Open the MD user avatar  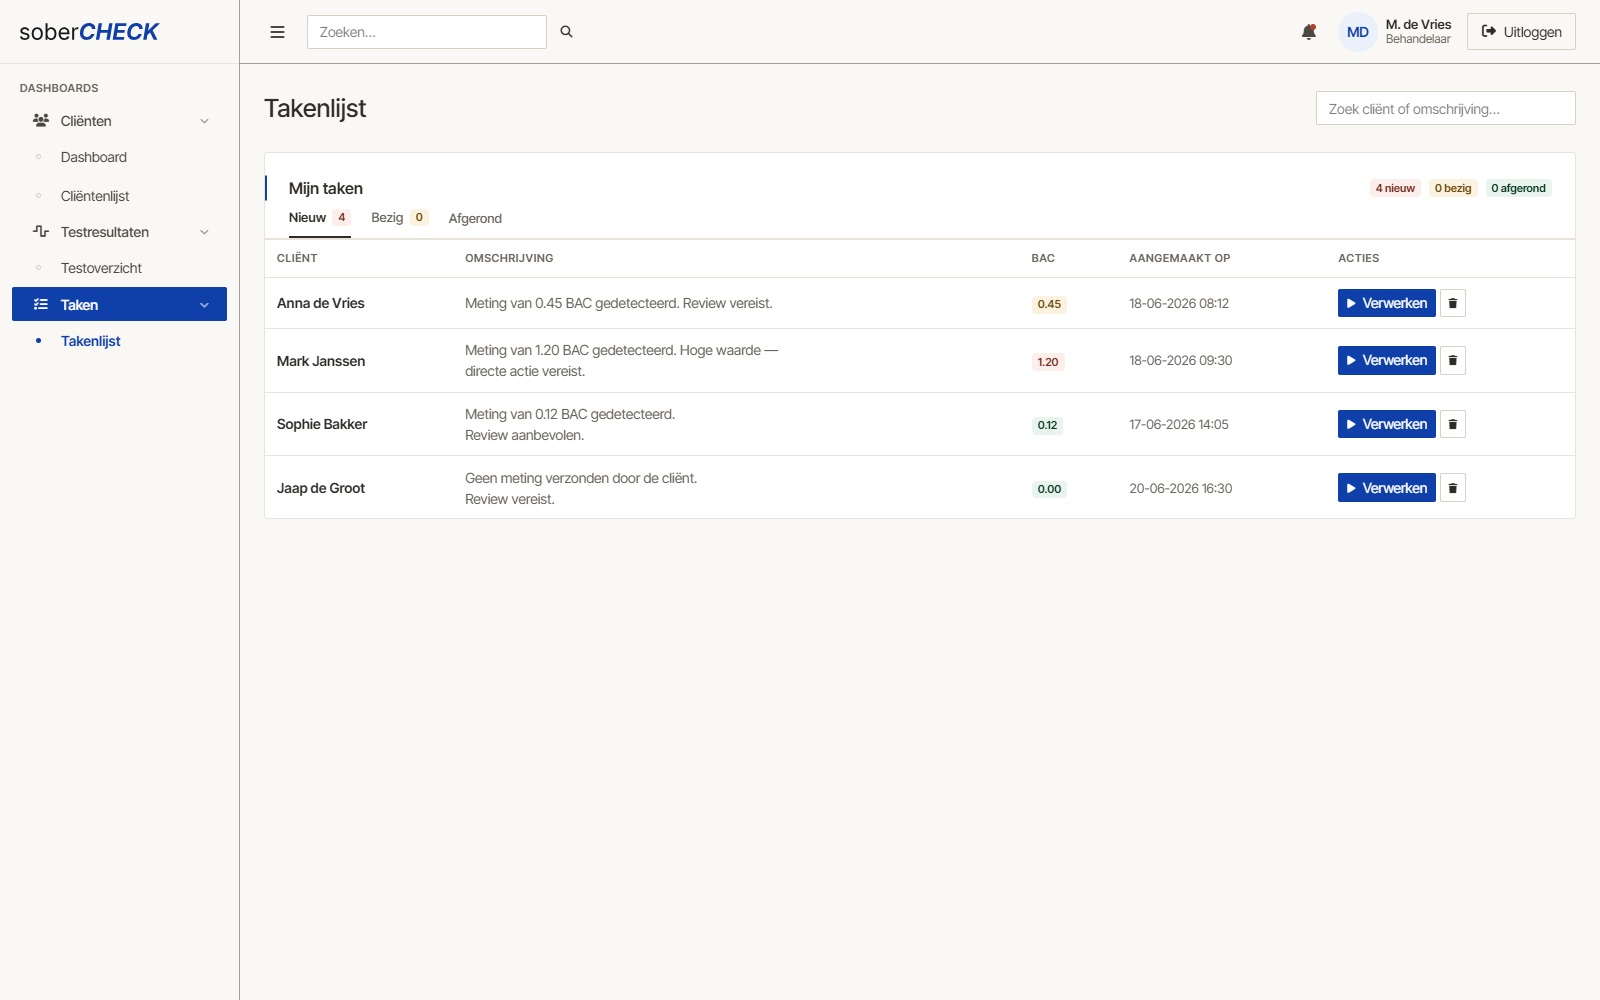(x=1358, y=32)
